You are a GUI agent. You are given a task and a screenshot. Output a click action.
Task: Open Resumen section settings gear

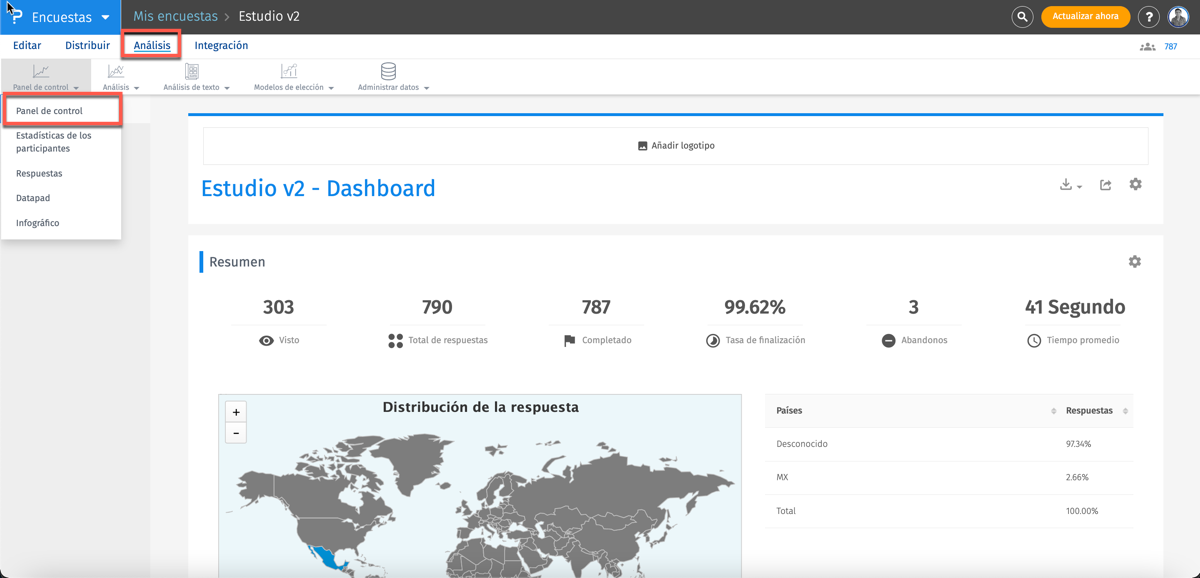1134,262
